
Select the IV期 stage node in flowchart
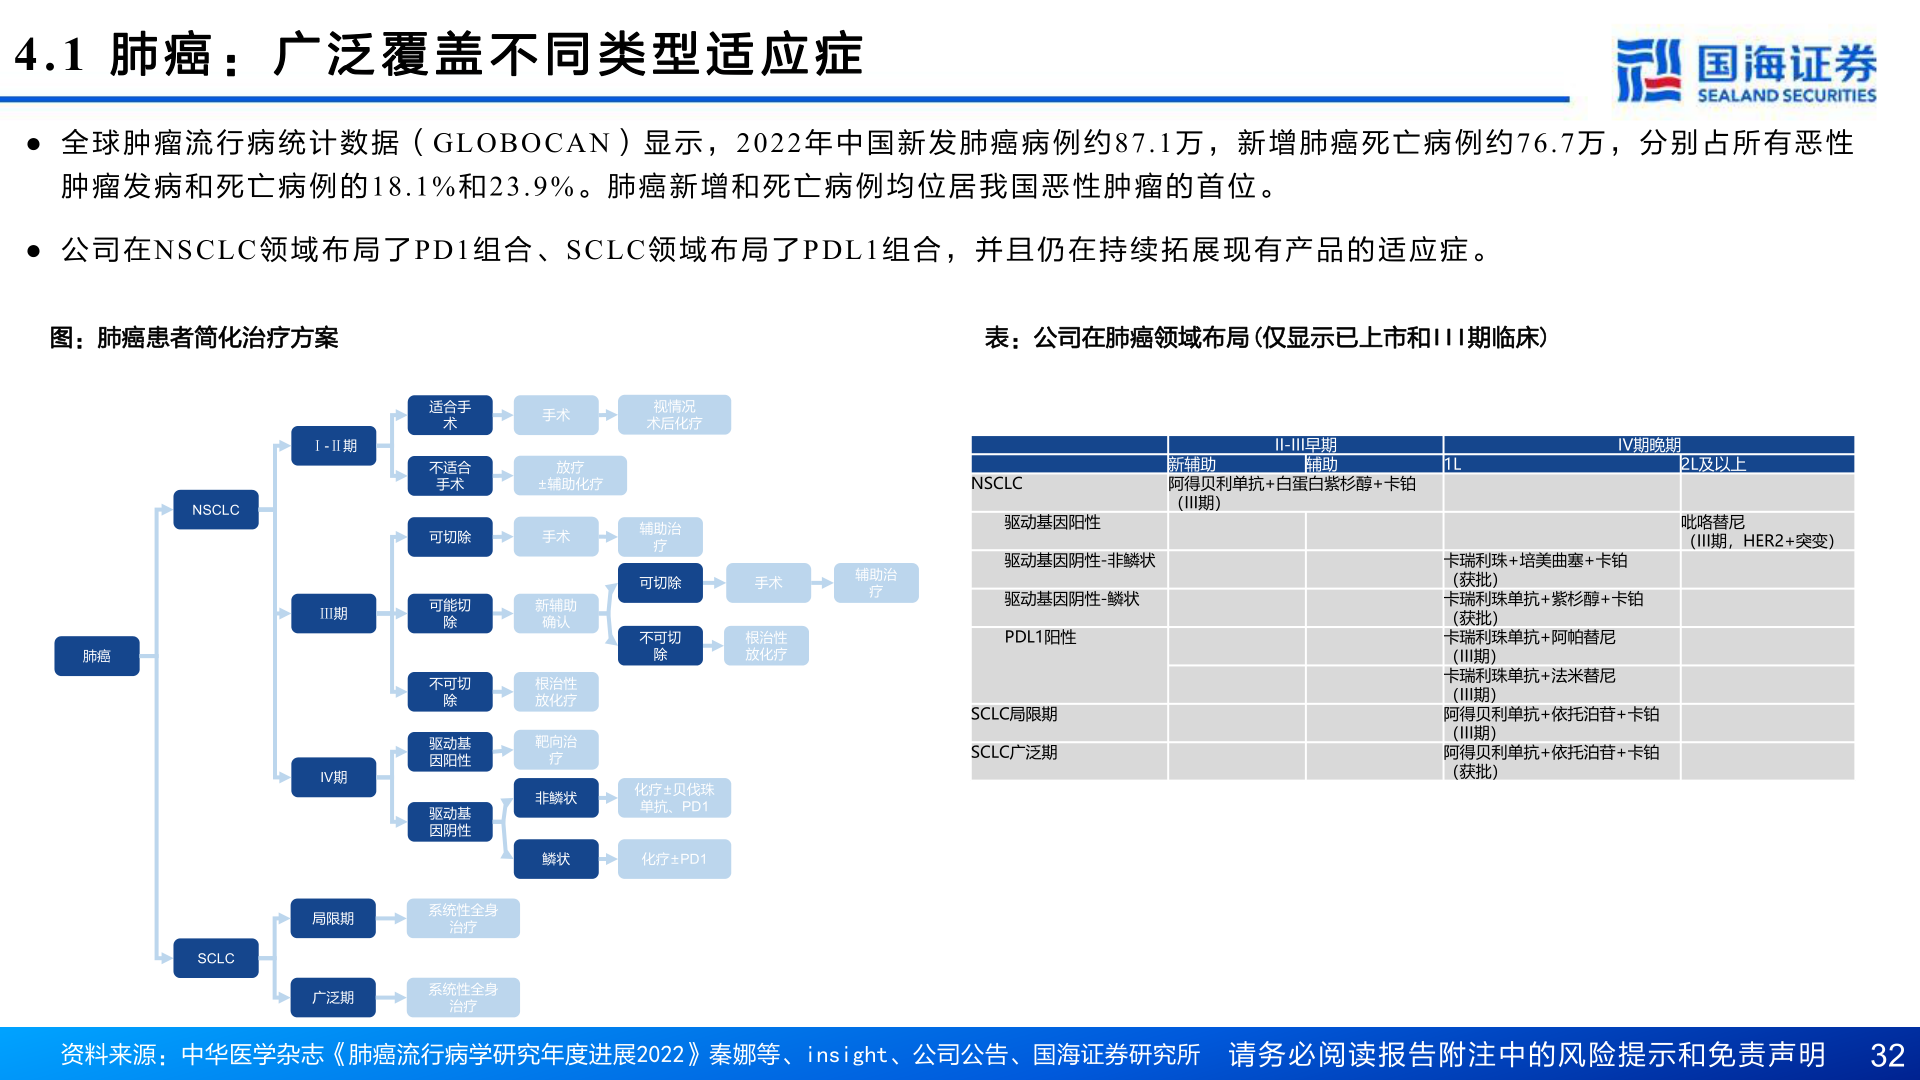[x=334, y=777]
